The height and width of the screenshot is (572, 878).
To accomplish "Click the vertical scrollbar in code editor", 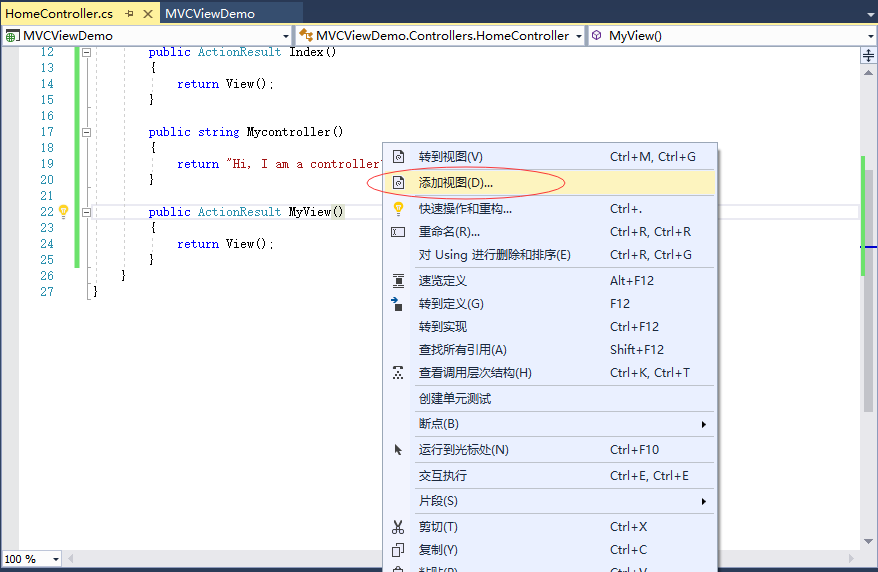I will tap(868, 300).
